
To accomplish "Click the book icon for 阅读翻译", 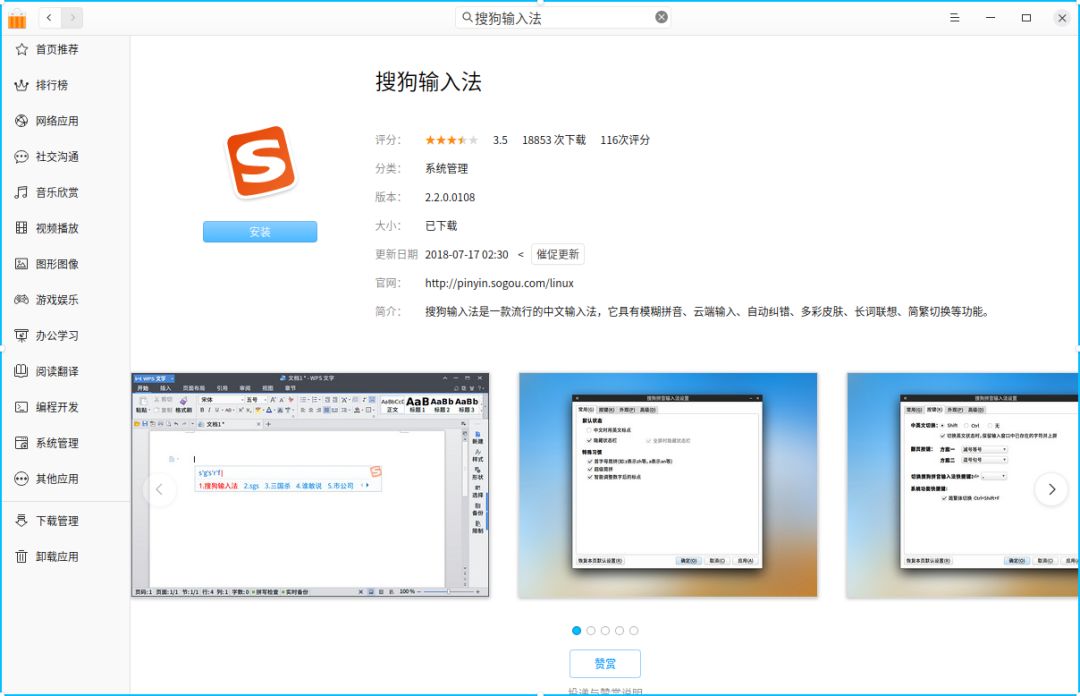I will pos(21,371).
